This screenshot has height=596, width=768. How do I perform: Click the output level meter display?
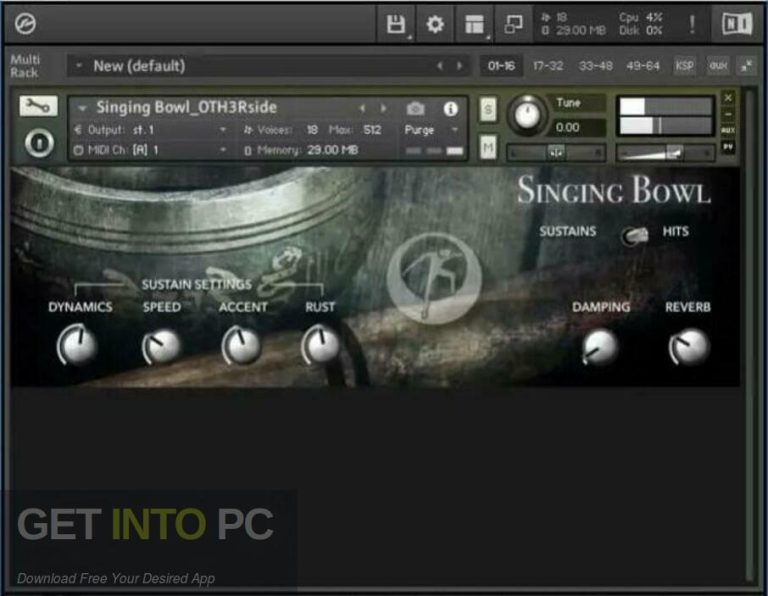[666, 116]
